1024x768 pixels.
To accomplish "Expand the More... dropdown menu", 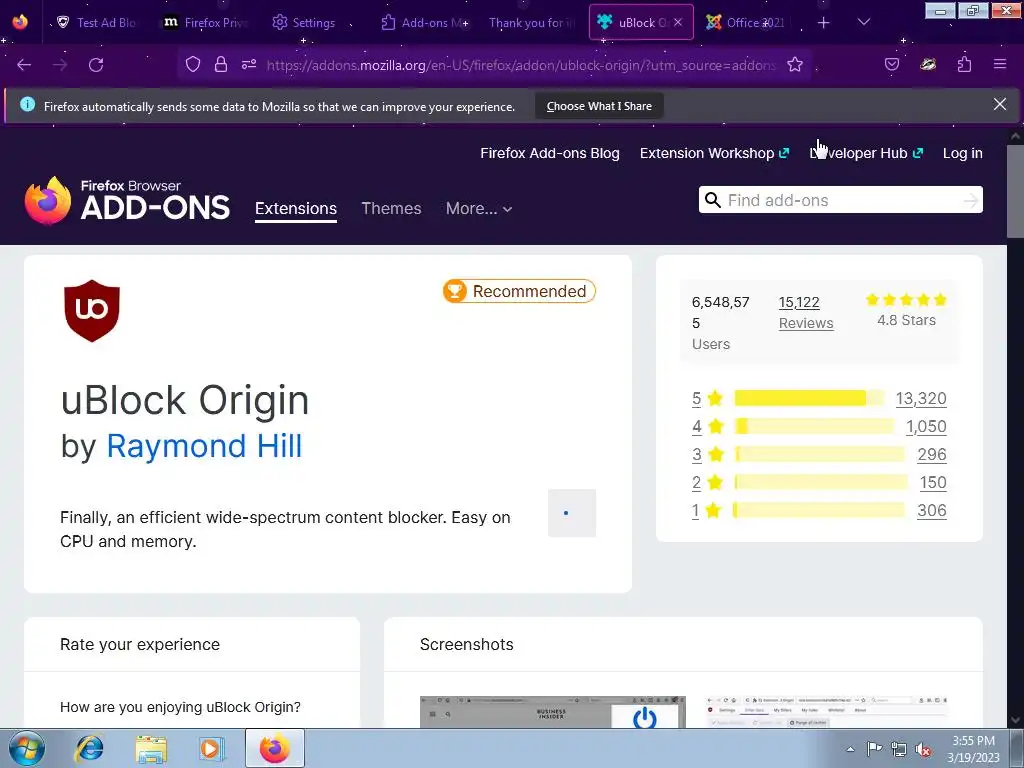I will pyautogui.click(x=479, y=208).
